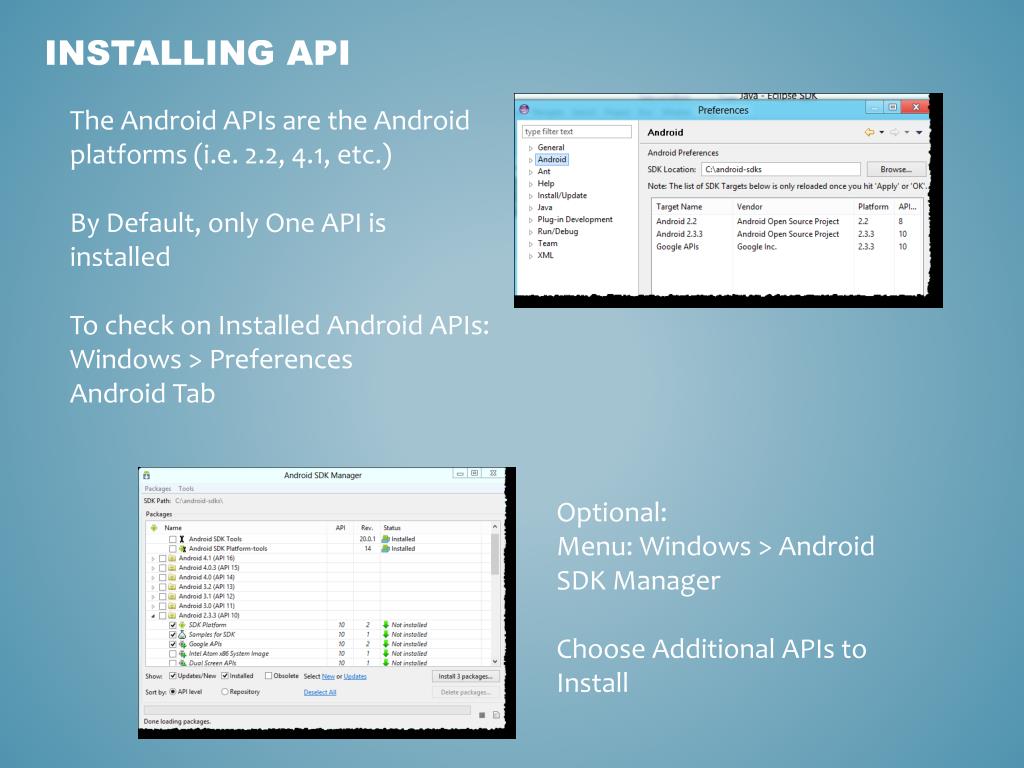Check the Android 4.1 (API 16) checkbox
The height and width of the screenshot is (768, 1024).
tap(163, 558)
